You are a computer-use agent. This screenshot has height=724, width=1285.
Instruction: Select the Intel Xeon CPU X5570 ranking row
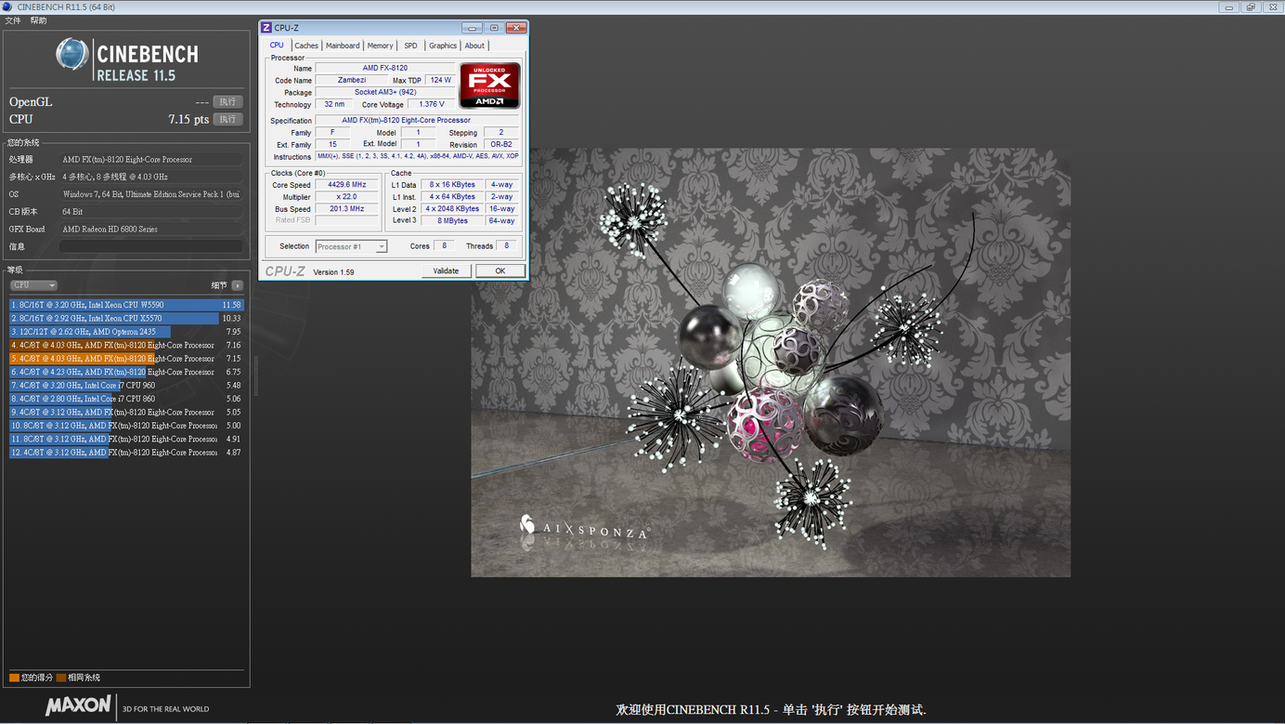127,318
